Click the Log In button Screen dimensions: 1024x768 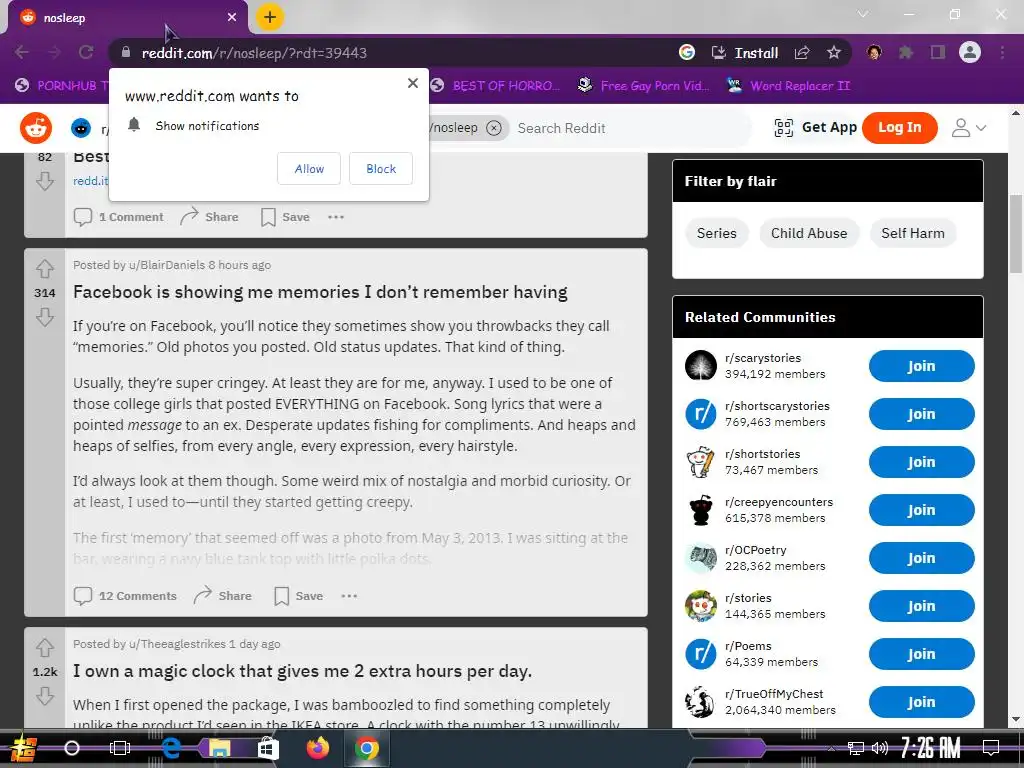(900, 127)
